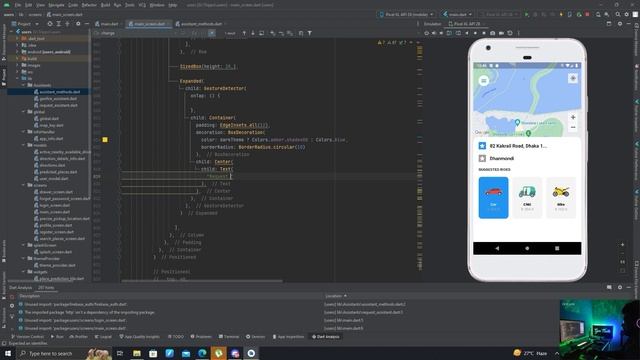The height and width of the screenshot is (360, 640).
Task: Select the Bike ride option card
Action: pos(561,198)
